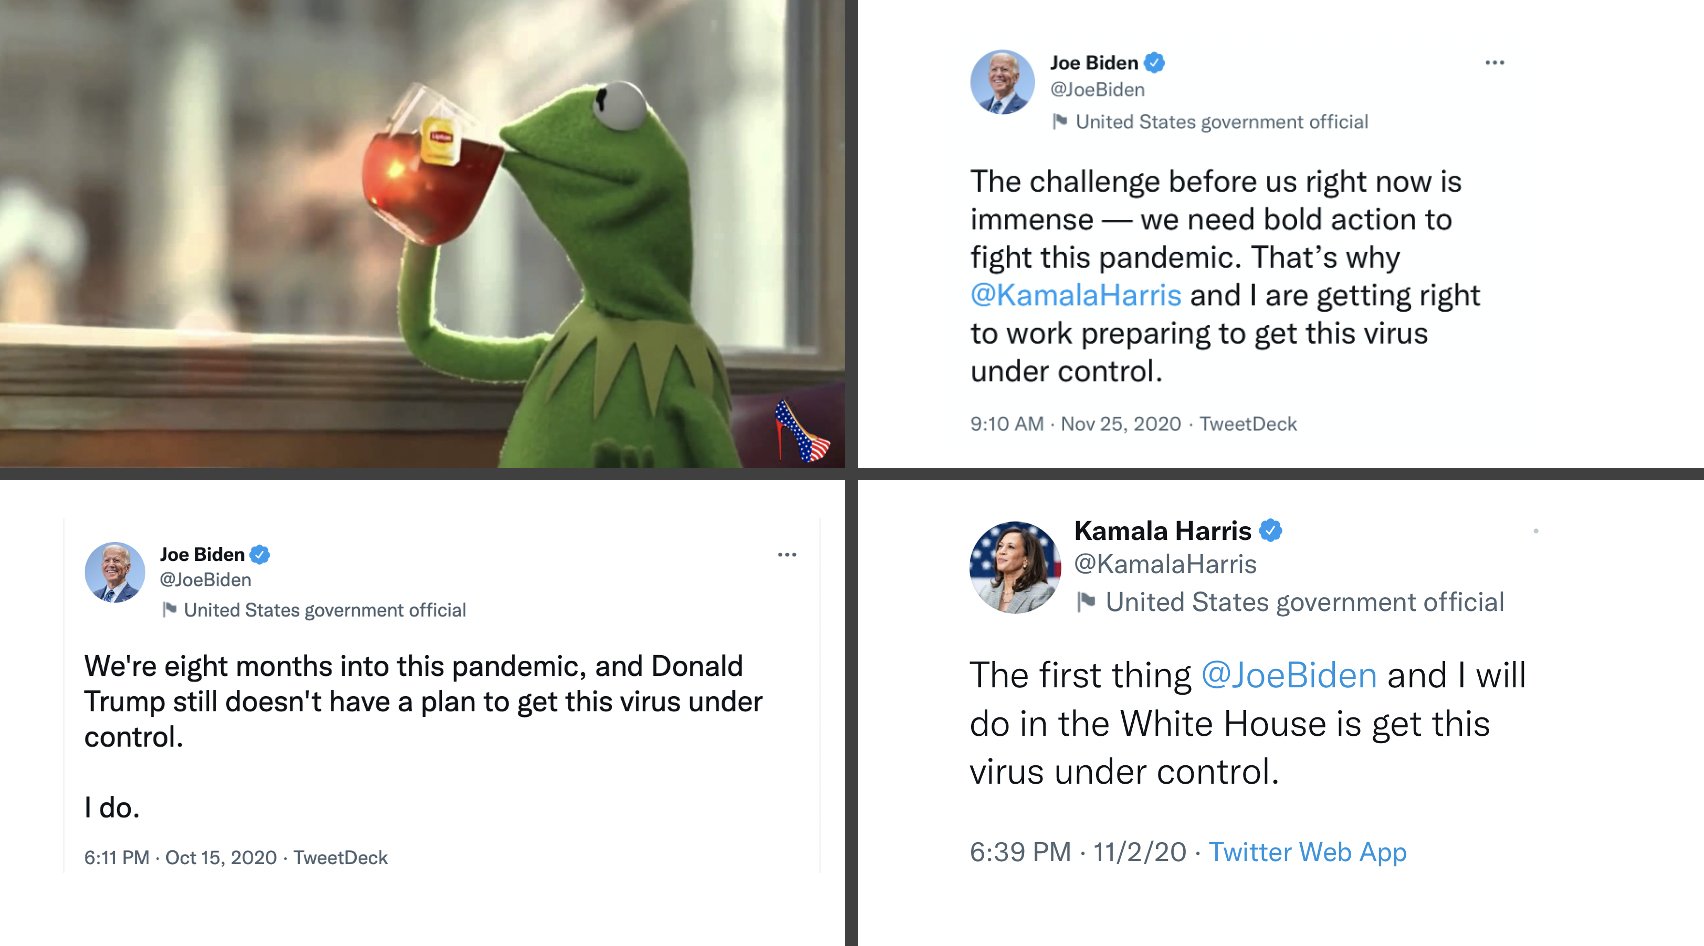1704x946 pixels.
Task: Click the Kamala Harris display name
Action: 1162,531
